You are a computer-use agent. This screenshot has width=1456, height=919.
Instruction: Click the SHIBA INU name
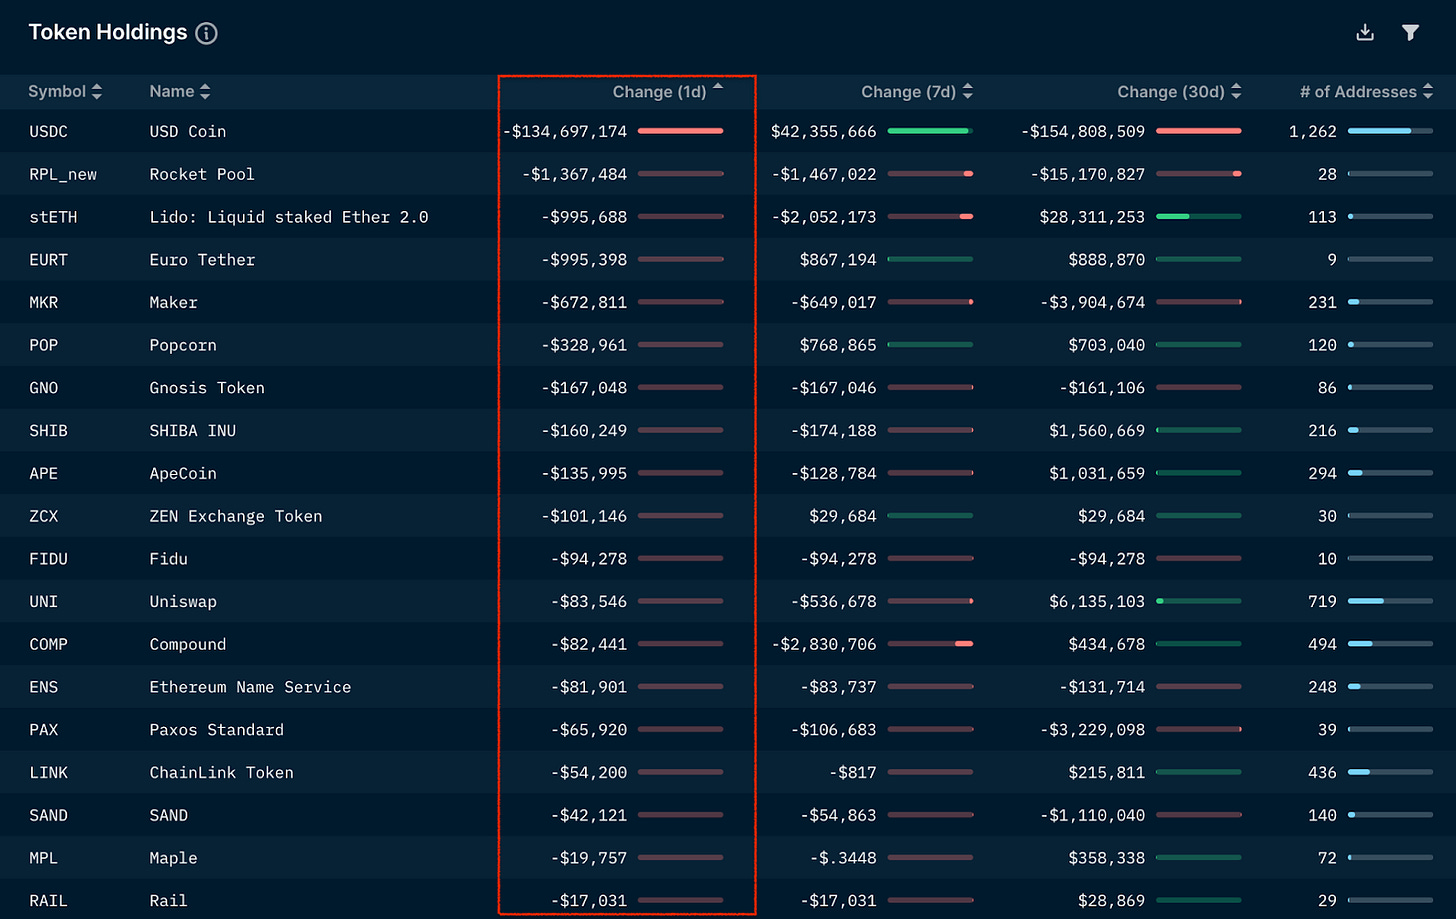pos(193,431)
